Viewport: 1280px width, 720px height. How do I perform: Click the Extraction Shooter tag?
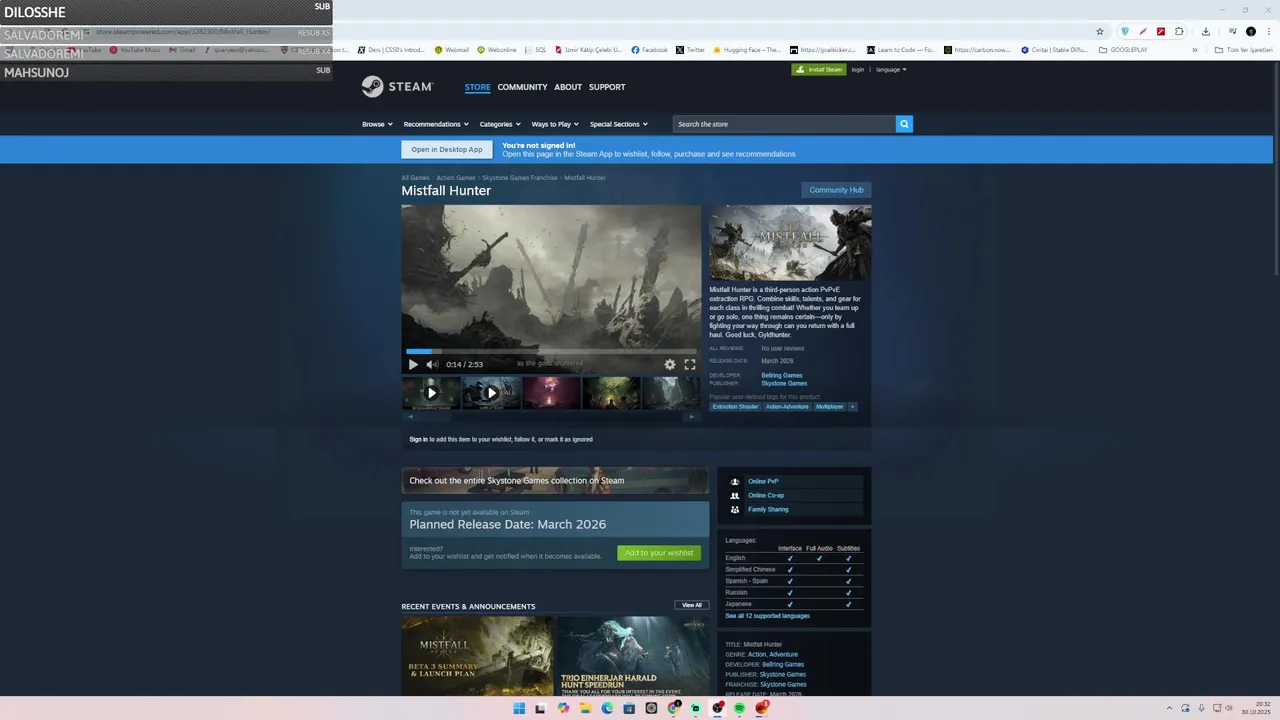click(x=735, y=407)
